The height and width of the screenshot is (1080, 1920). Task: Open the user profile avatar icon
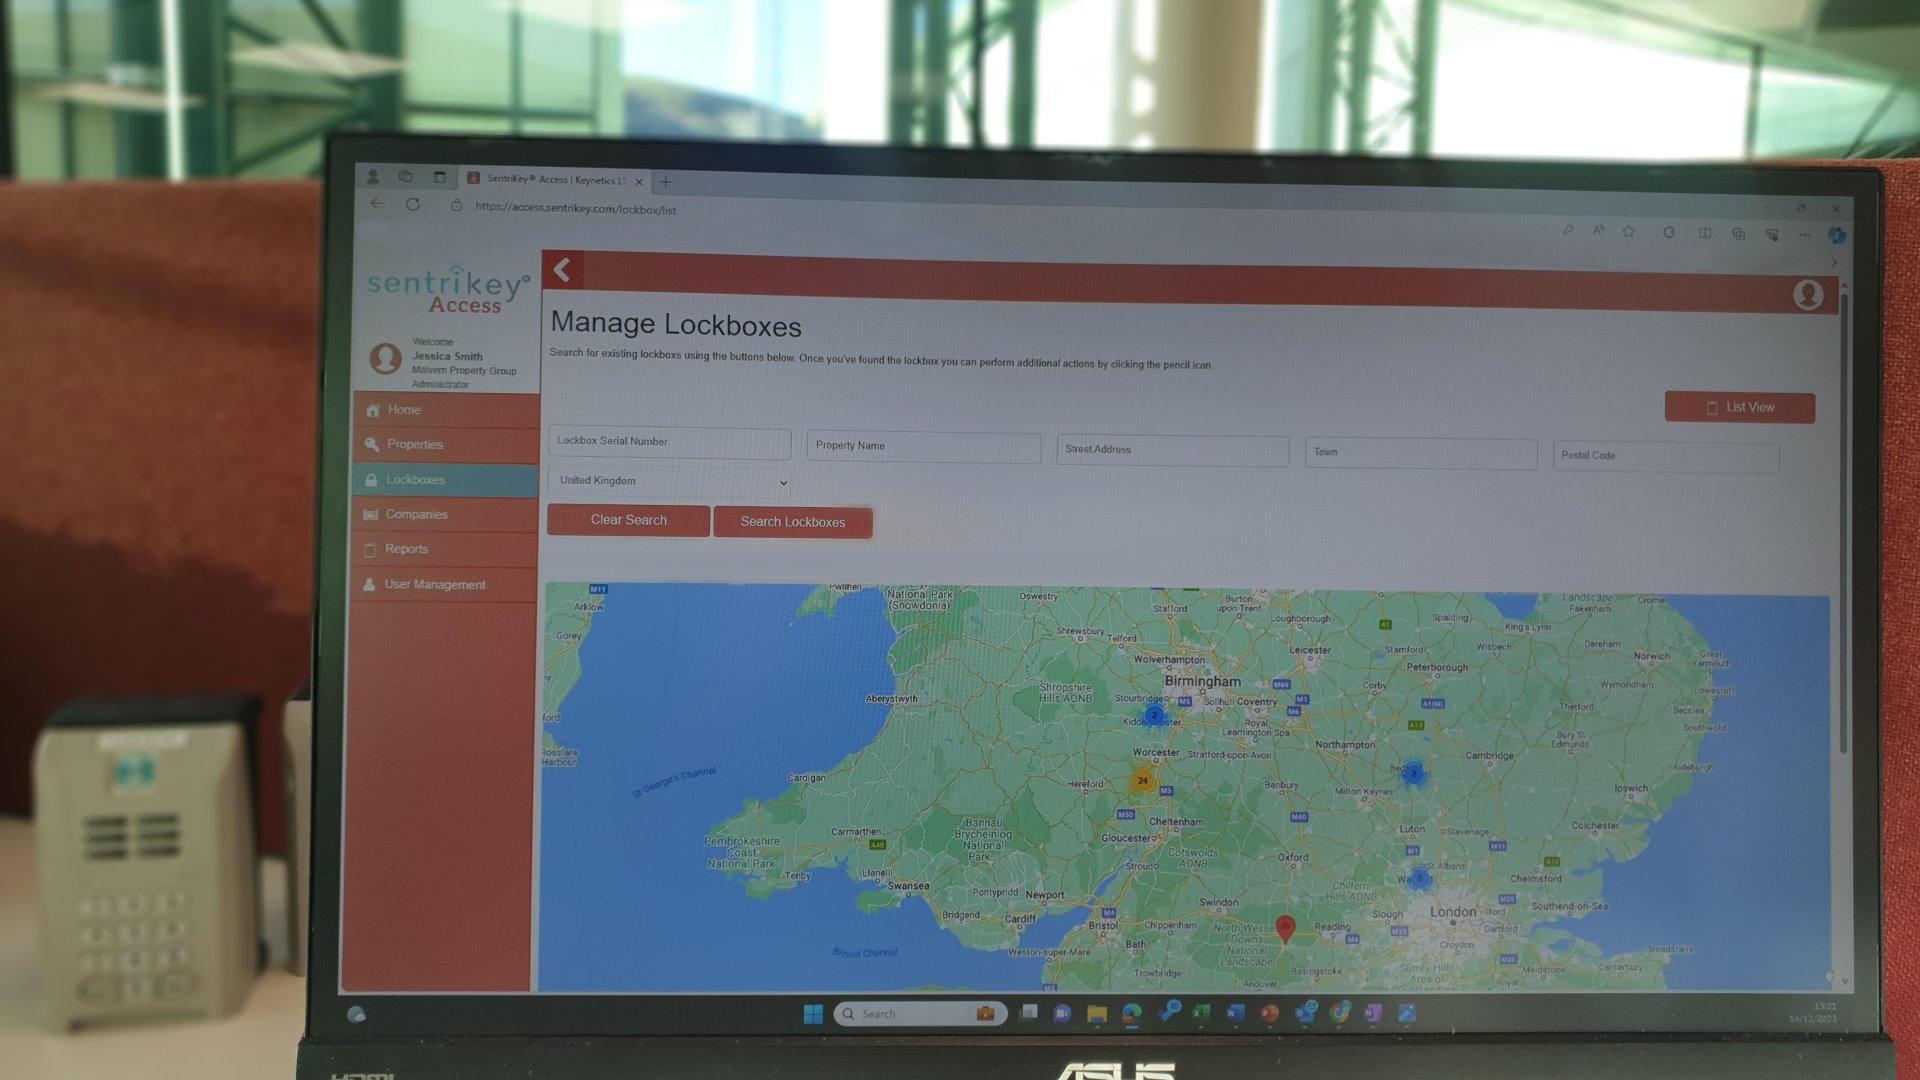point(1807,295)
